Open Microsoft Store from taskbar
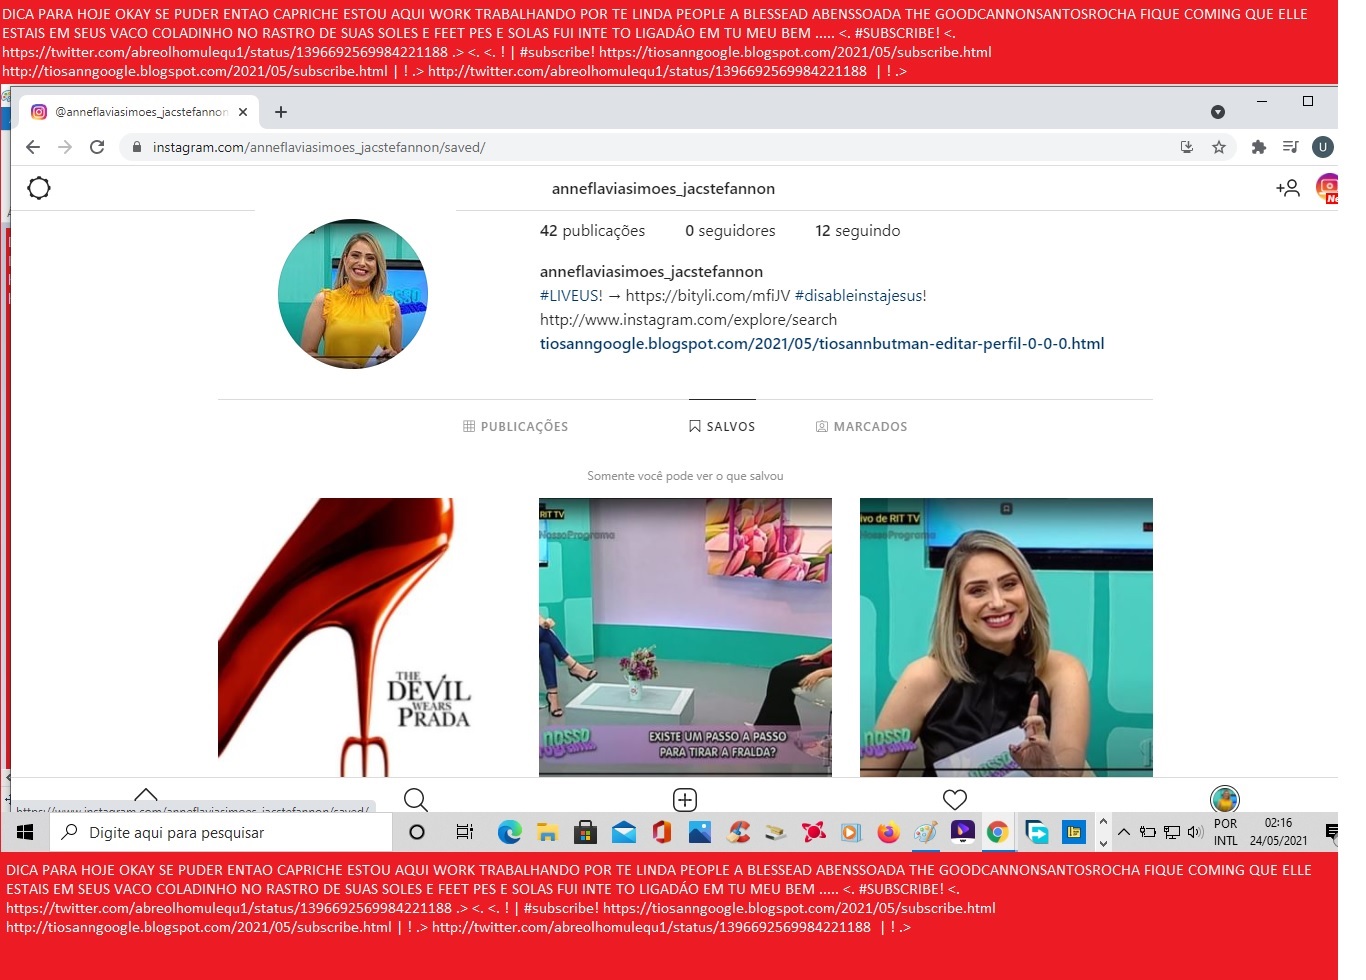The width and height of the screenshot is (1366, 980). (586, 832)
